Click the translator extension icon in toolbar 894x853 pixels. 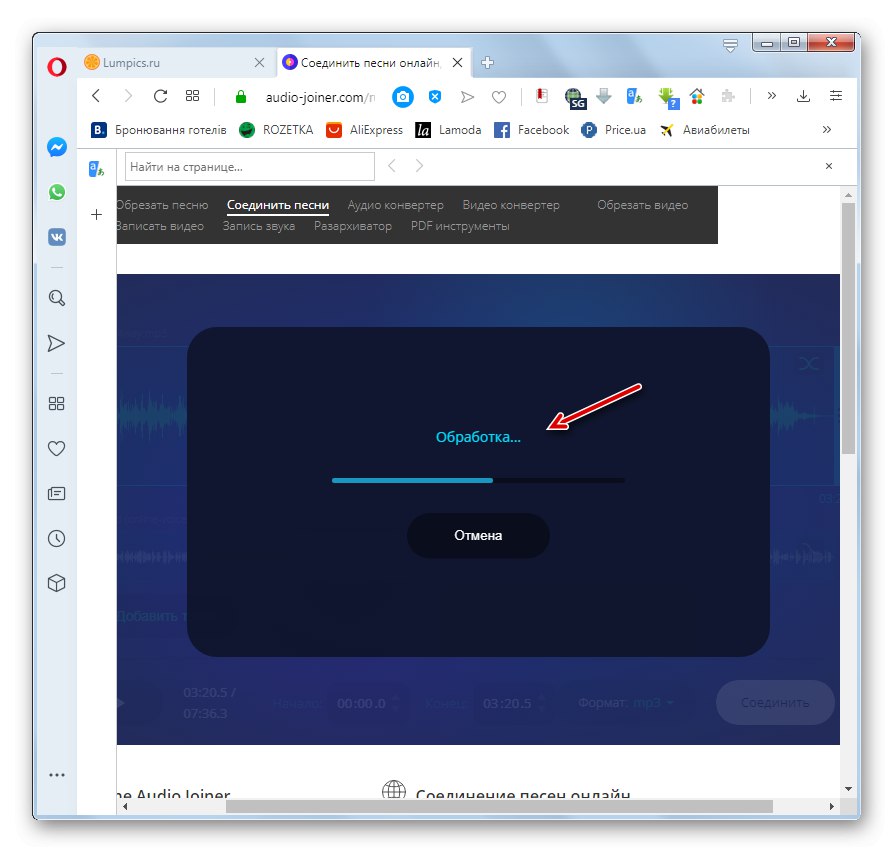pyautogui.click(x=634, y=96)
